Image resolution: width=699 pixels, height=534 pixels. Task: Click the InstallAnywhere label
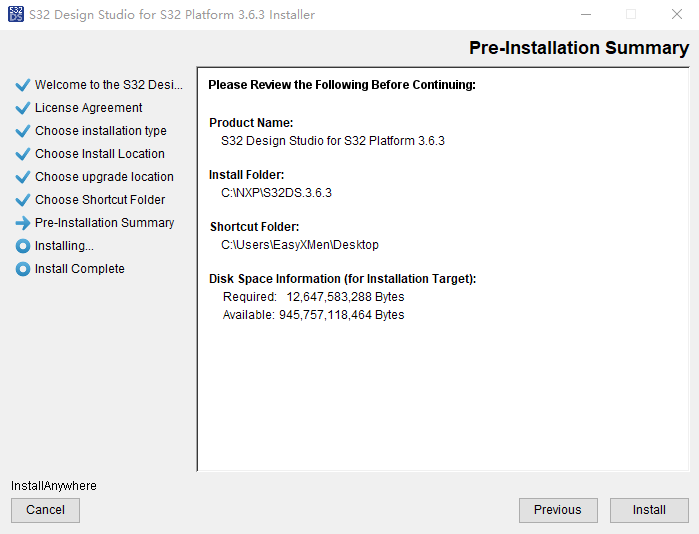point(54,486)
